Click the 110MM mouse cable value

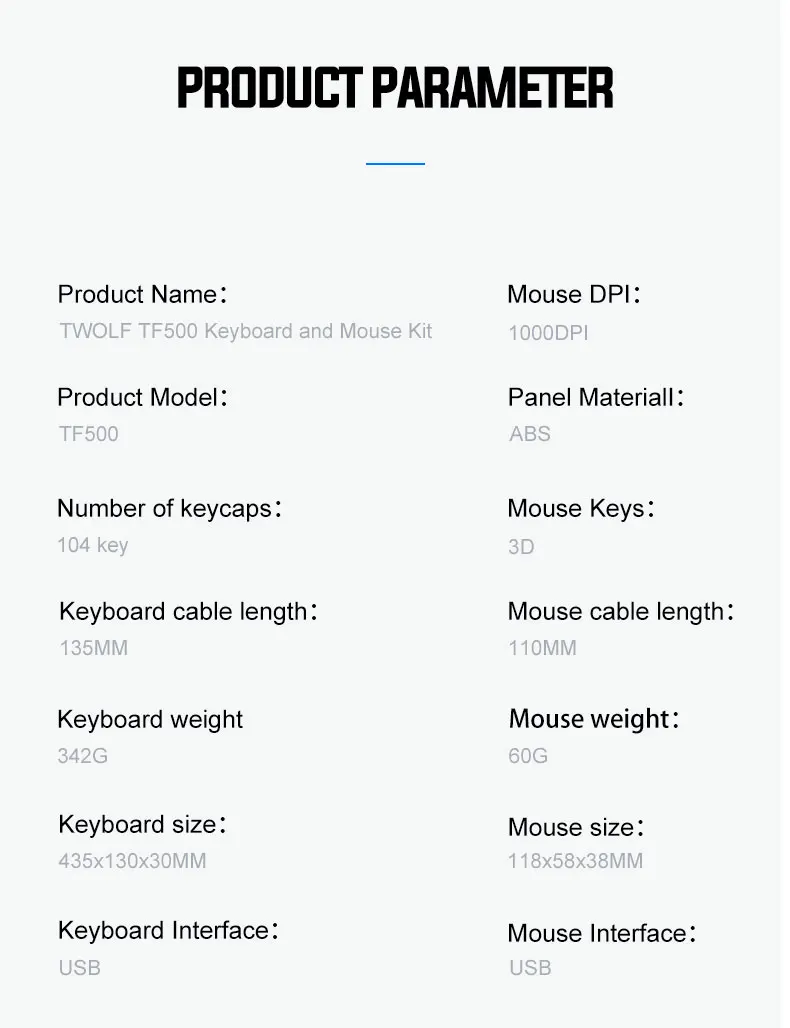click(542, 648)
